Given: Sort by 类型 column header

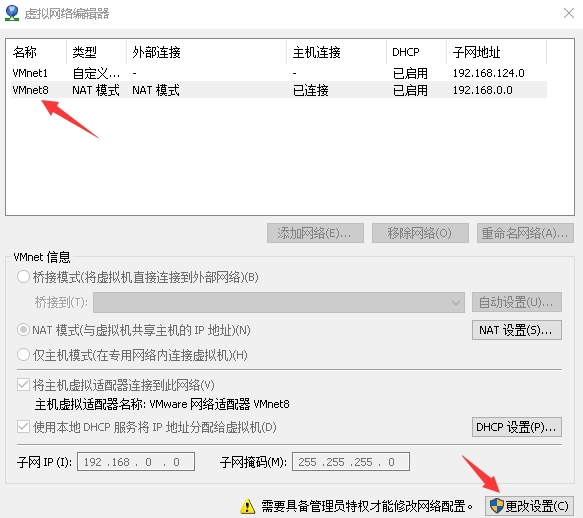Looking at the screenshot, I should point(96,52).
